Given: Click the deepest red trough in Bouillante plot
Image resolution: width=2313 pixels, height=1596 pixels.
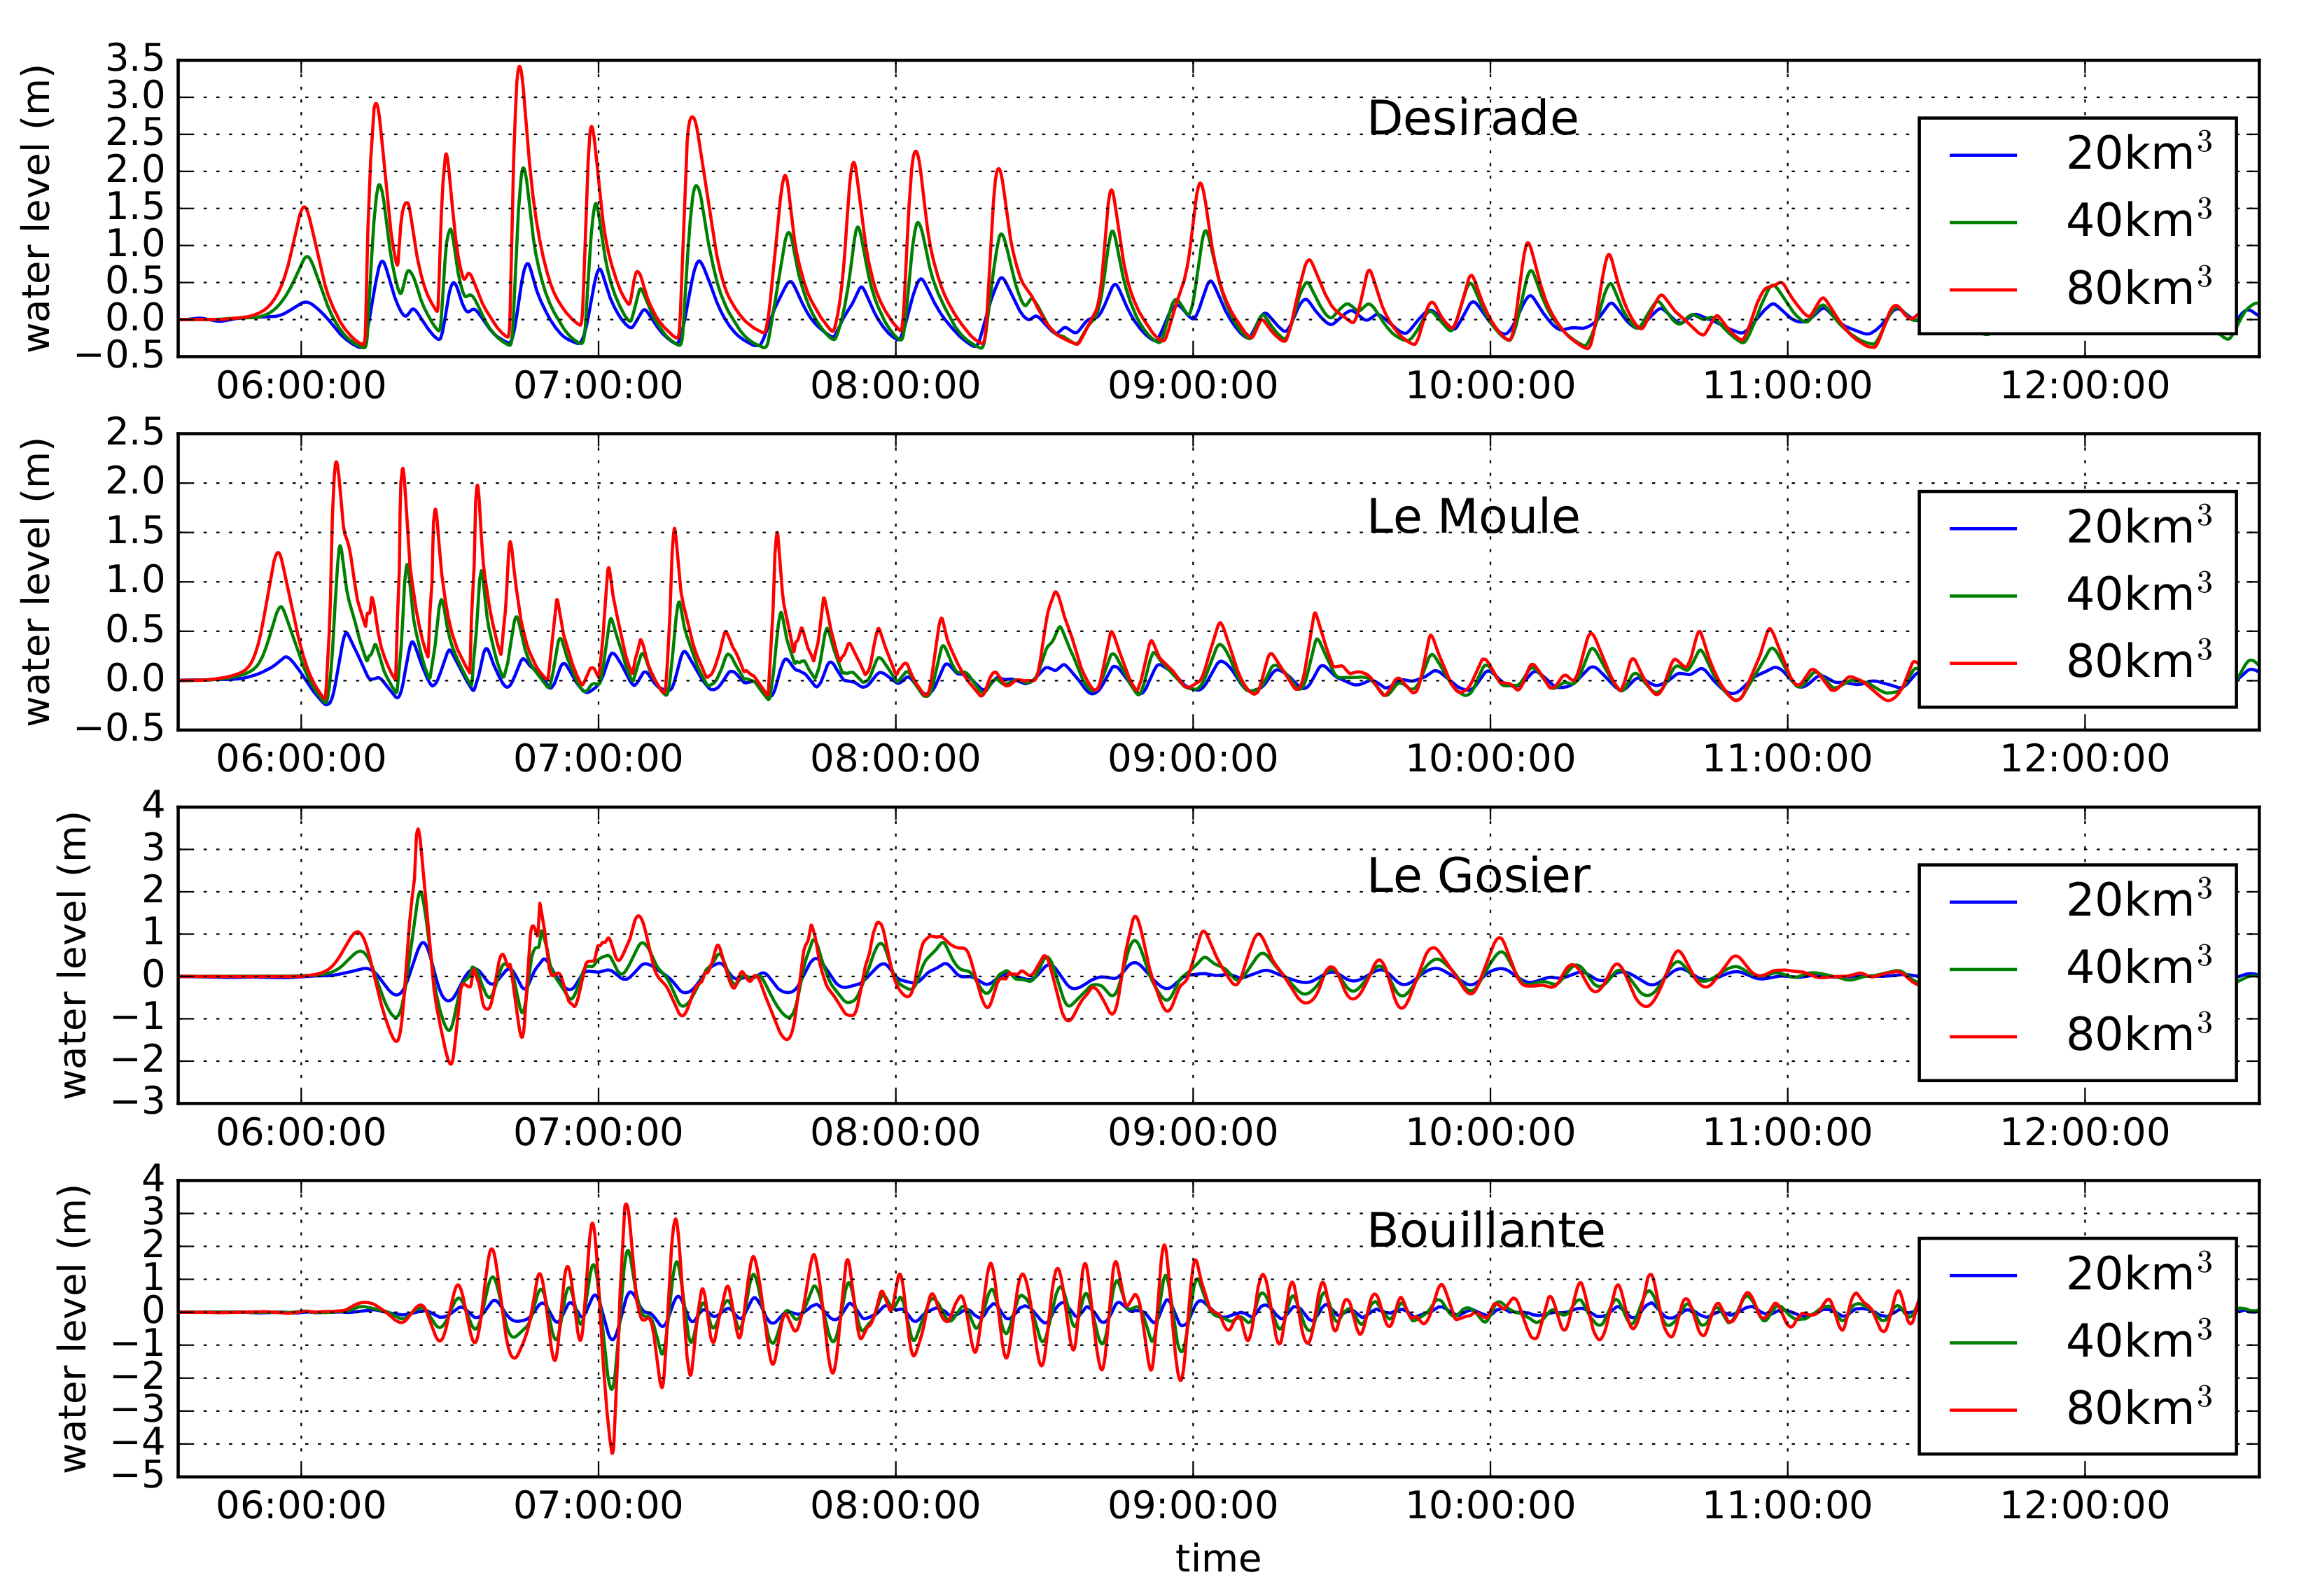Looking at the screenshot, I should point(612,1451).
